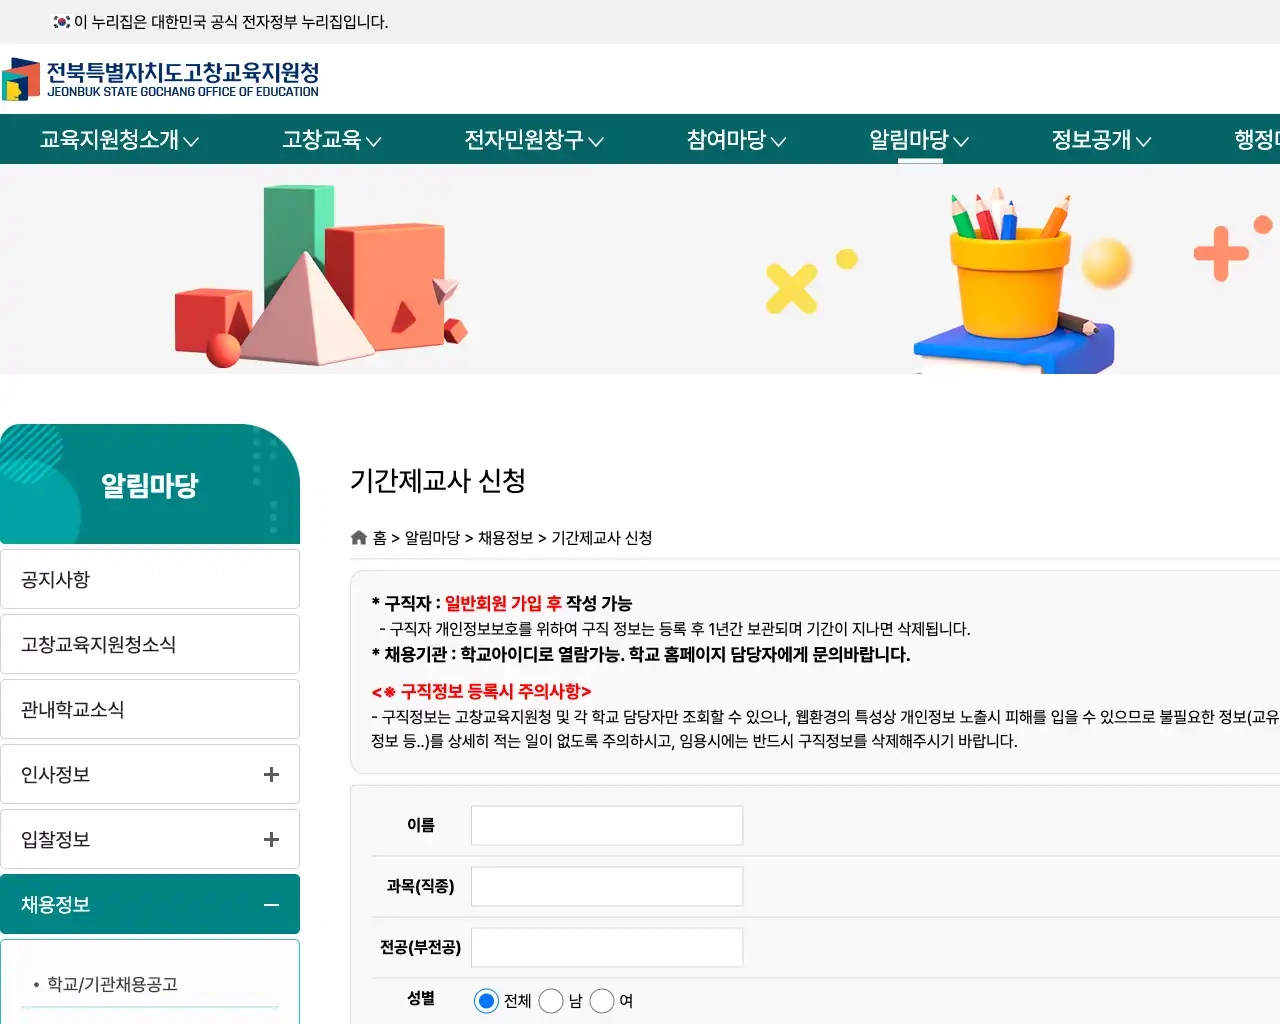Select the 남 gender radio button
Viewport: 1280px width, 1024px height.
pyautogui.click(x=551, y=1000)
